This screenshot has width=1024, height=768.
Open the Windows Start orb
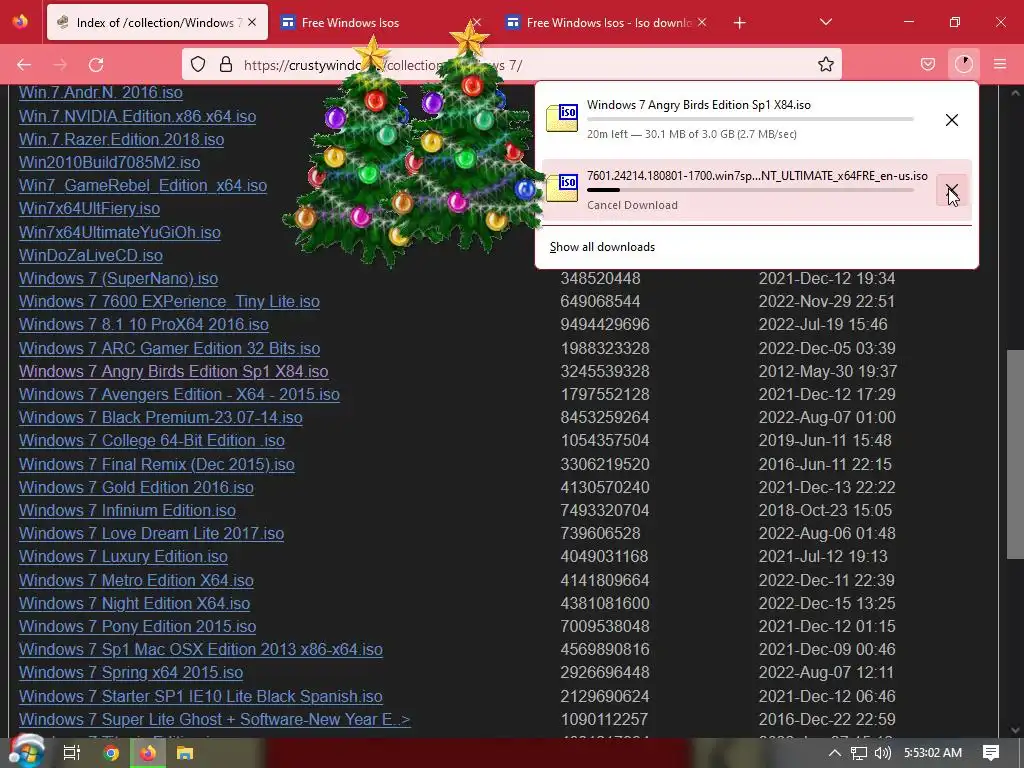[x=26, y=752]
